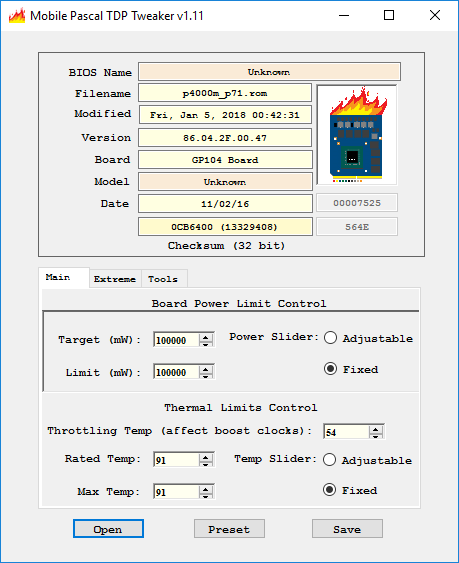Click the 00007525 value box
459x563 pixels.
coord(357,203)
